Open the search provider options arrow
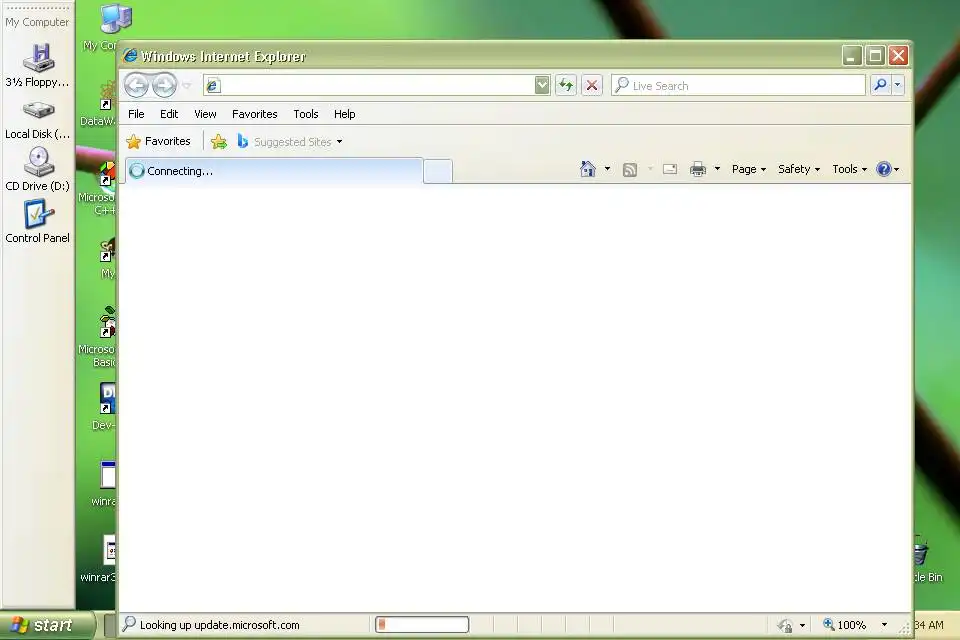960x640 pixels. click(x=898, y=85)
